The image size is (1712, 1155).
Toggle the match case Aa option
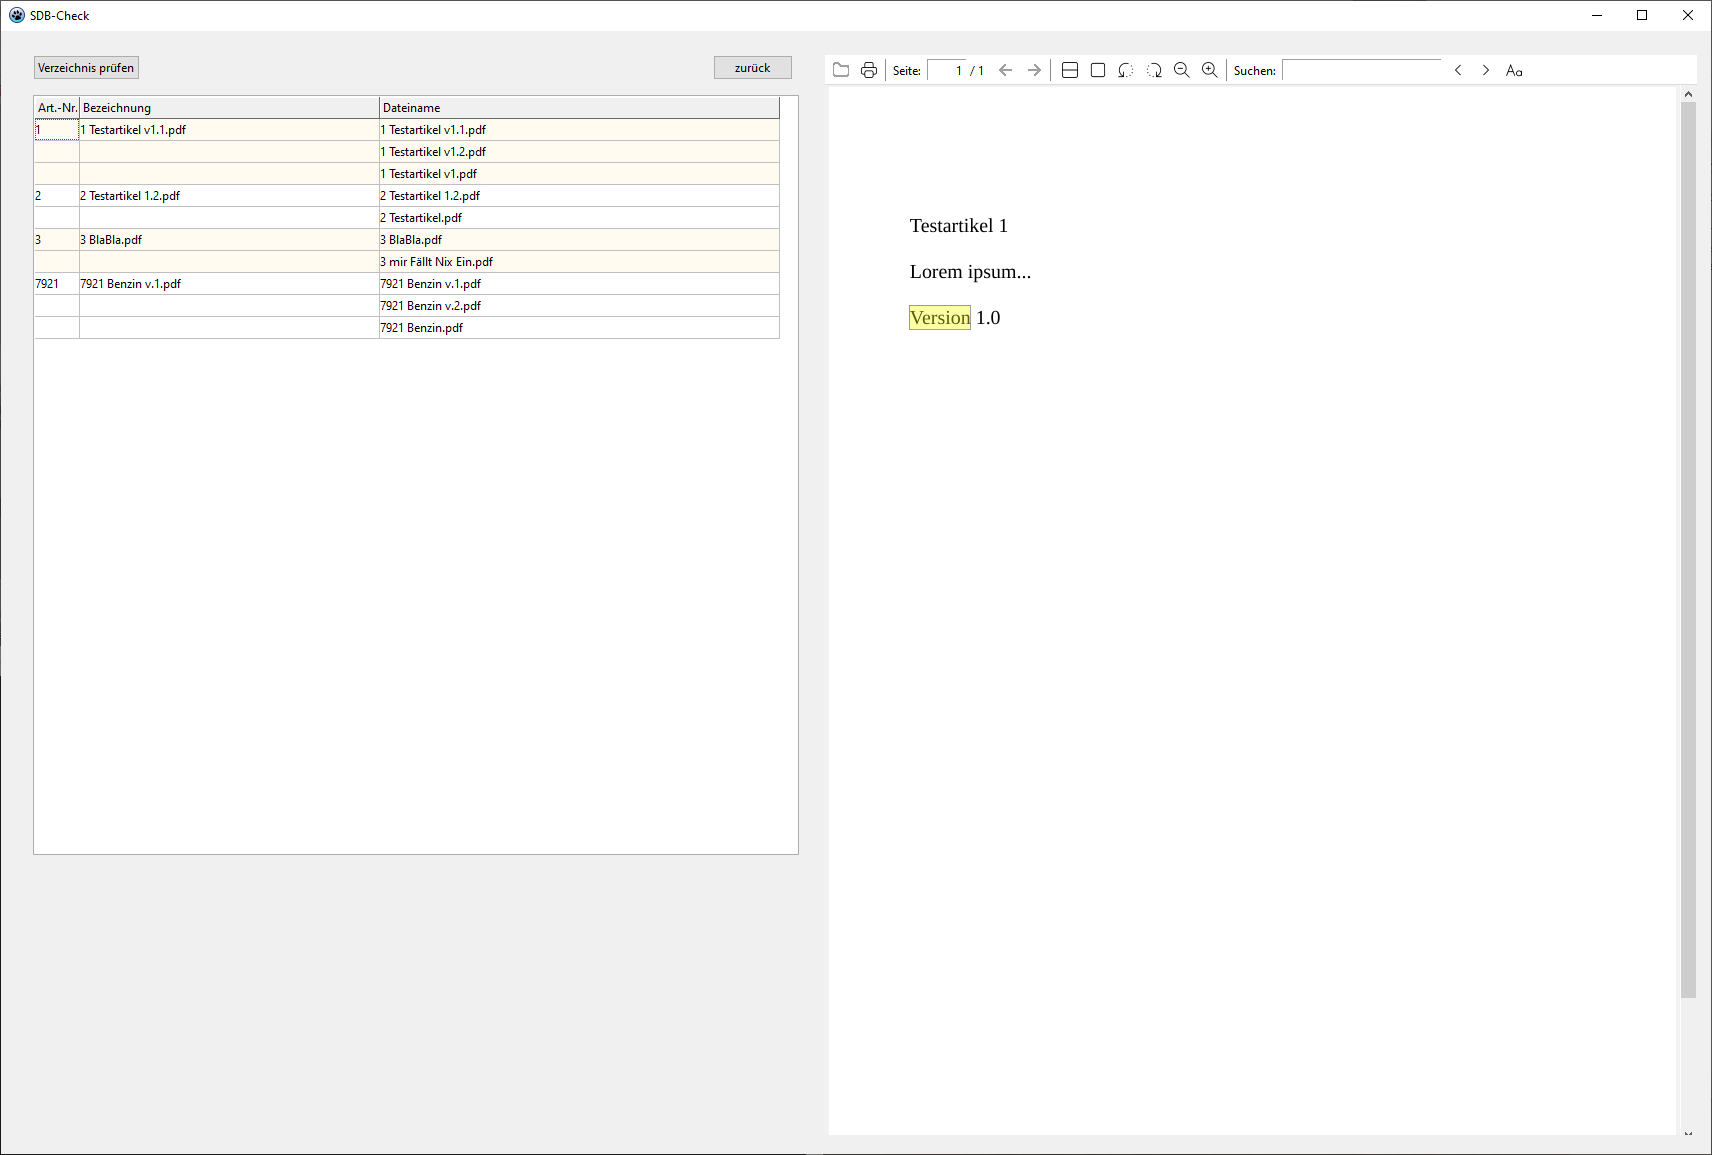pyautogui.click(x=1514, y=70)
